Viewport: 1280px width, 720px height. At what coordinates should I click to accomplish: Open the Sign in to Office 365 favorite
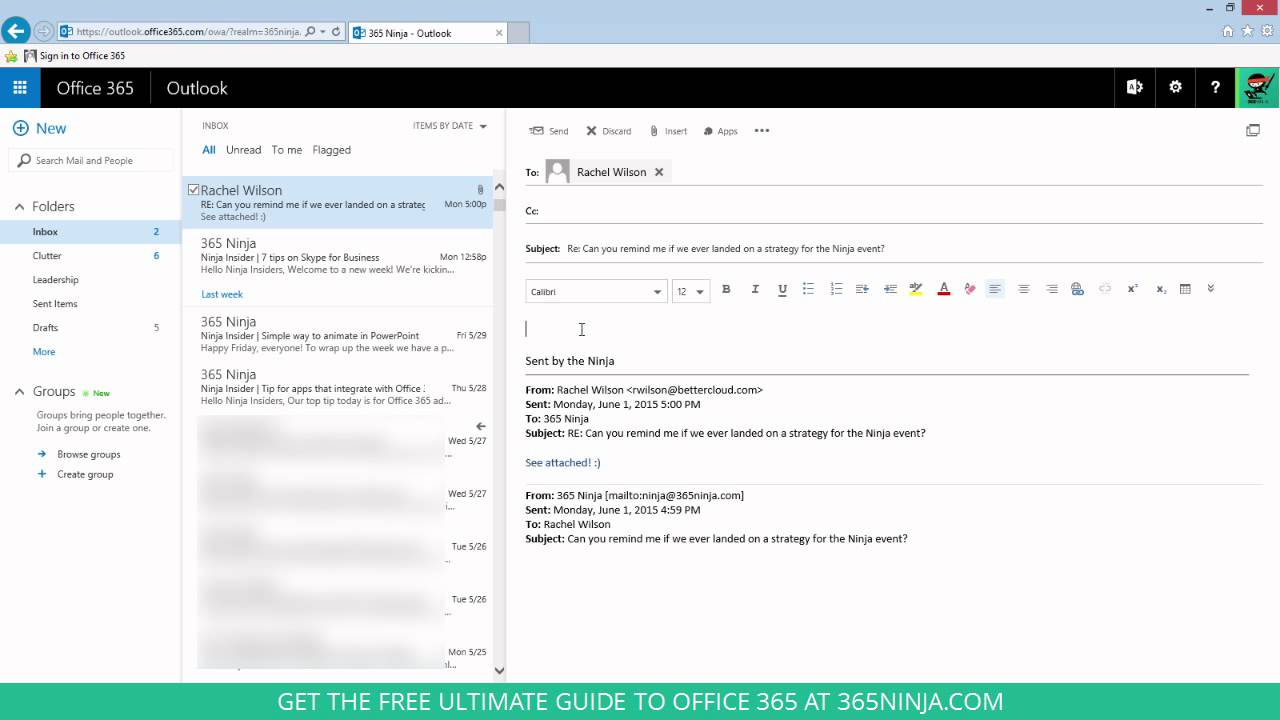click(75, 56)
